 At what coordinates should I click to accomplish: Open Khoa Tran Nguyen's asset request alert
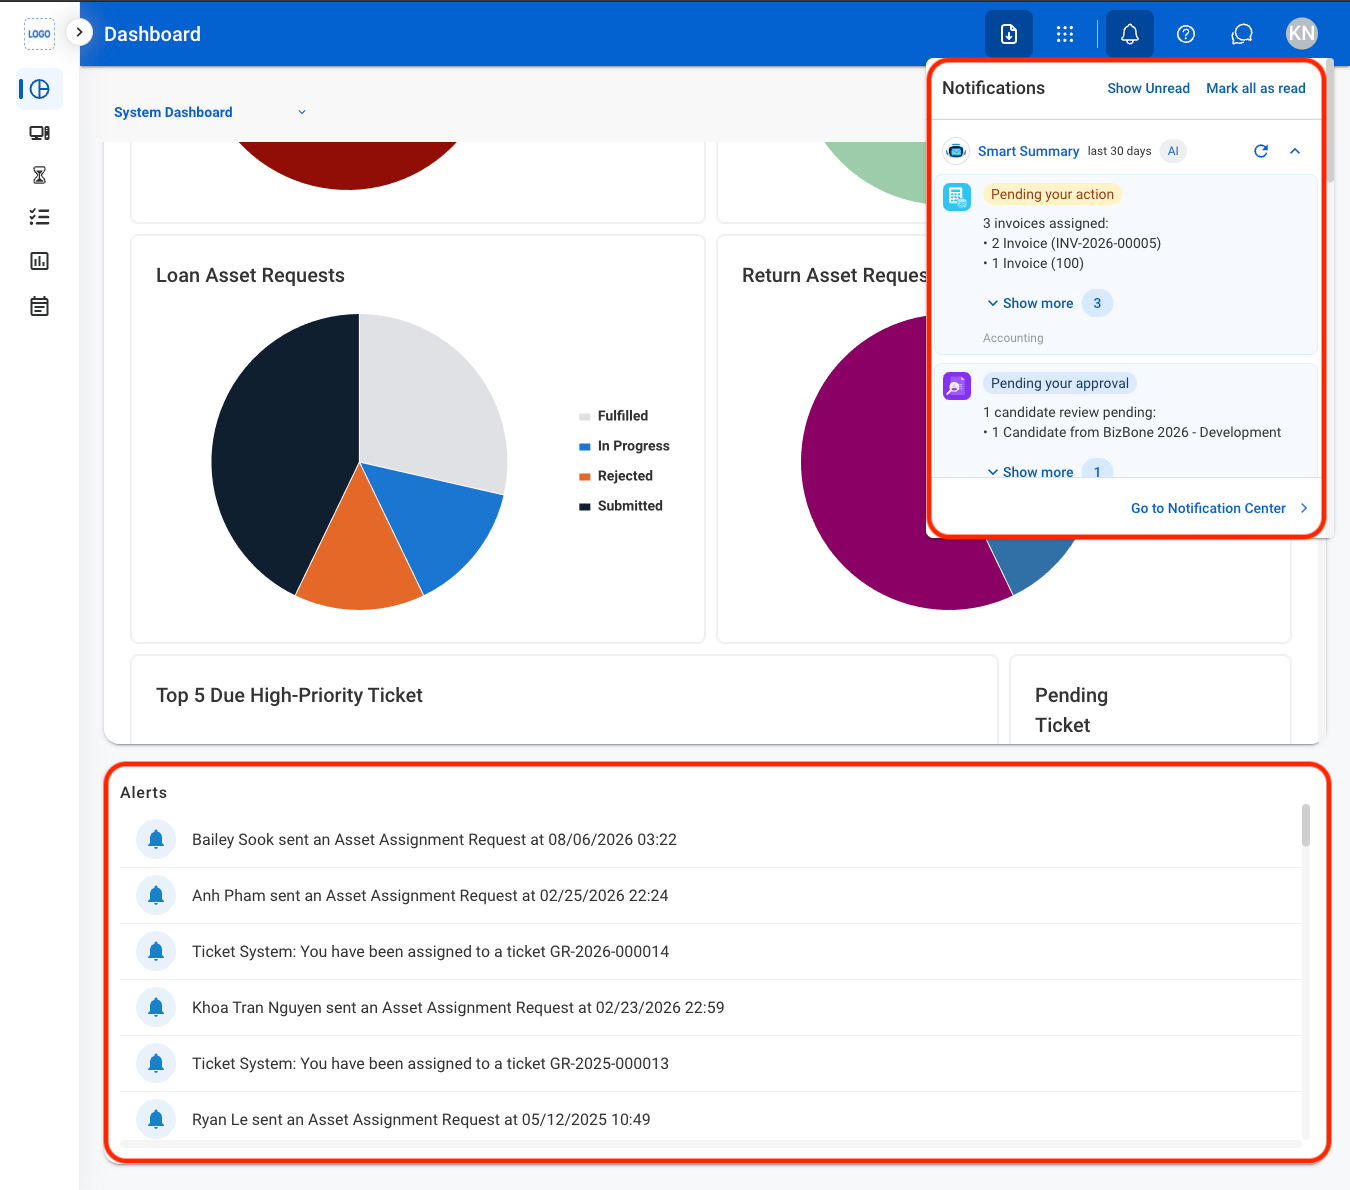tap(711, 1008)
